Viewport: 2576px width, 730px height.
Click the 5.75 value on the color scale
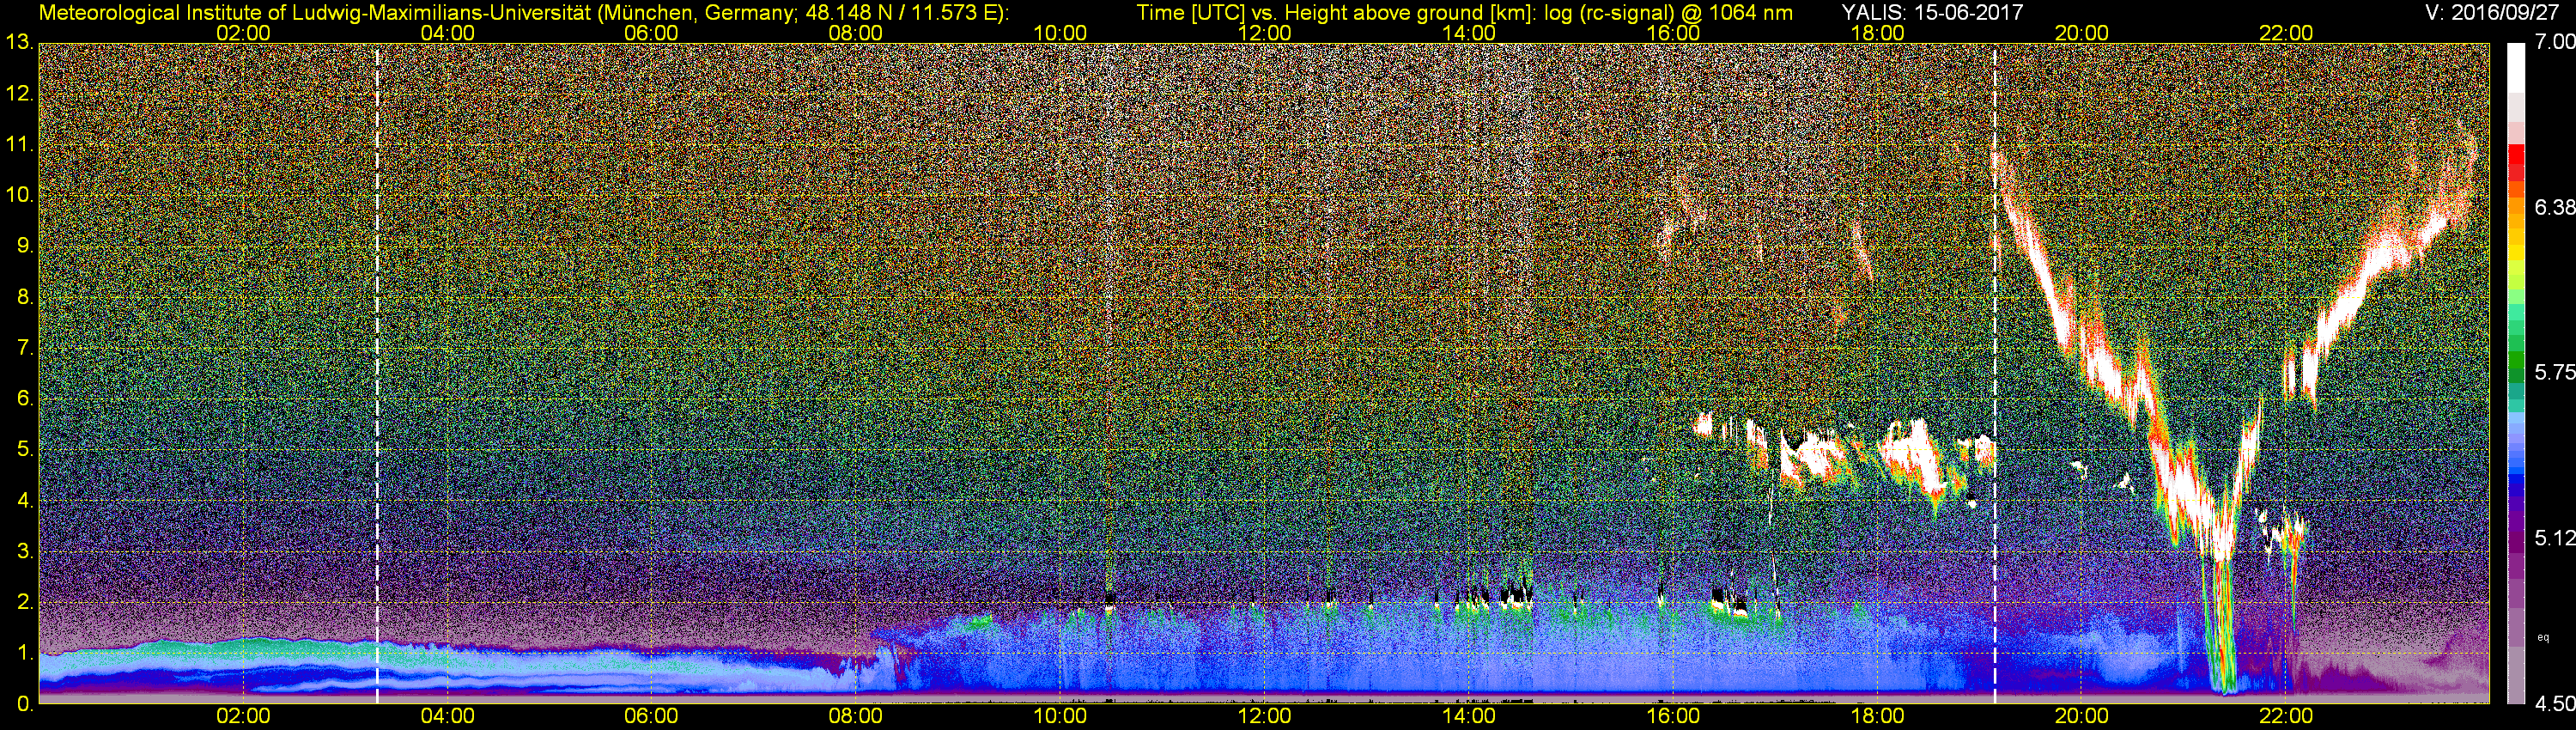pos(2556,372)
